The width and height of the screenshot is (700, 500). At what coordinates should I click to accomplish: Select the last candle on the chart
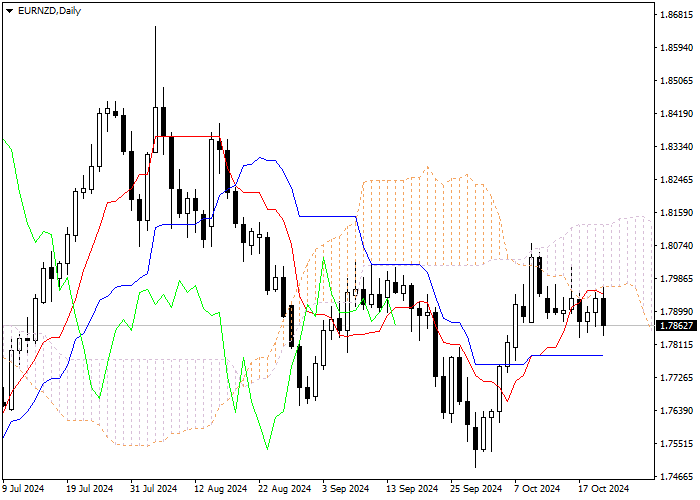click(604, 312)
